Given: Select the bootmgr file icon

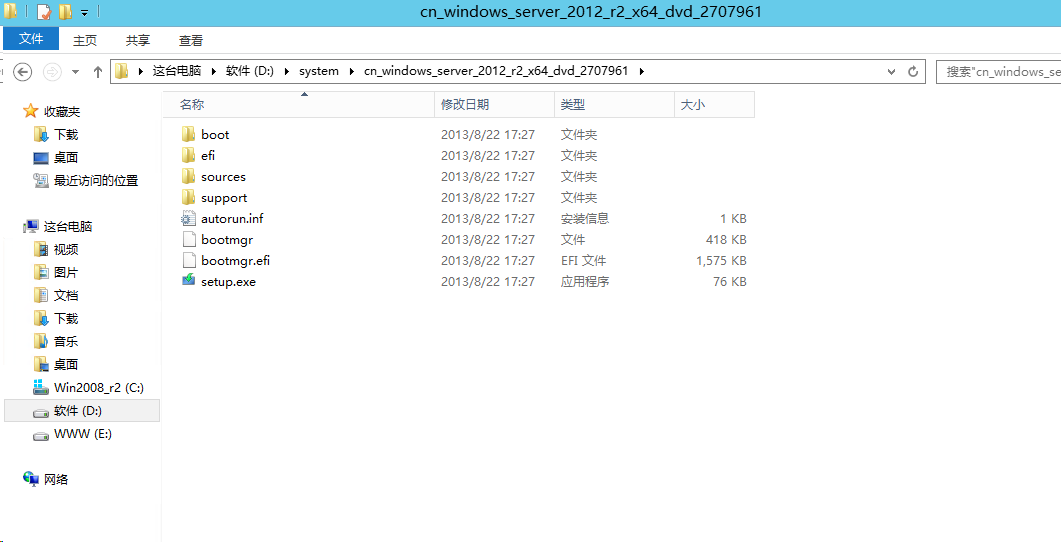Looking at the screenshot, I should click(188, 239).
